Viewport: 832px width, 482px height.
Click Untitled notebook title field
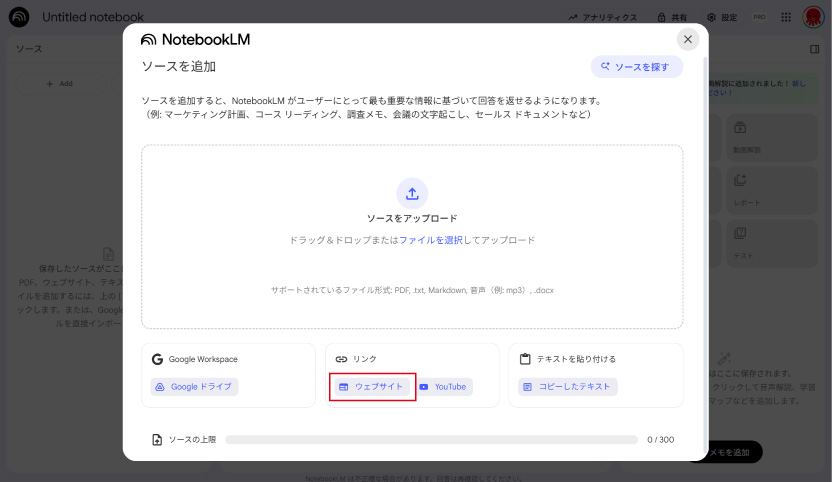coord(93,17)
